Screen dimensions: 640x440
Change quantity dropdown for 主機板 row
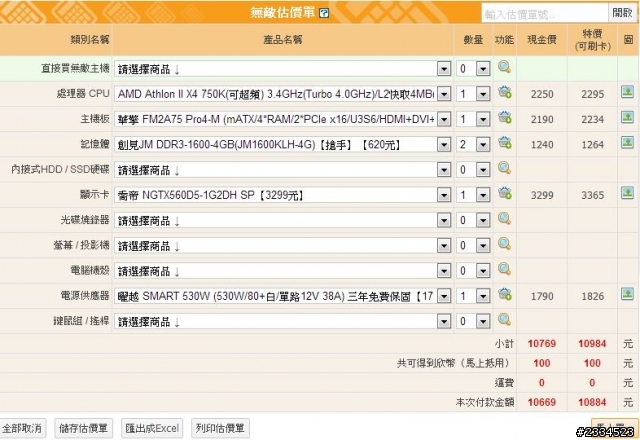tap(473, 119)
